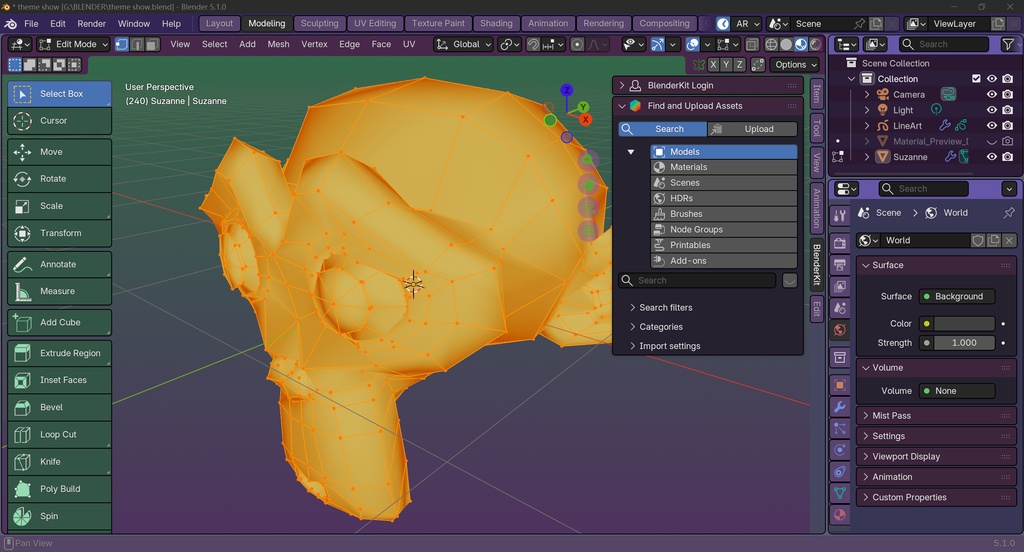Expand Viewport Display panel

pos(936,457)
